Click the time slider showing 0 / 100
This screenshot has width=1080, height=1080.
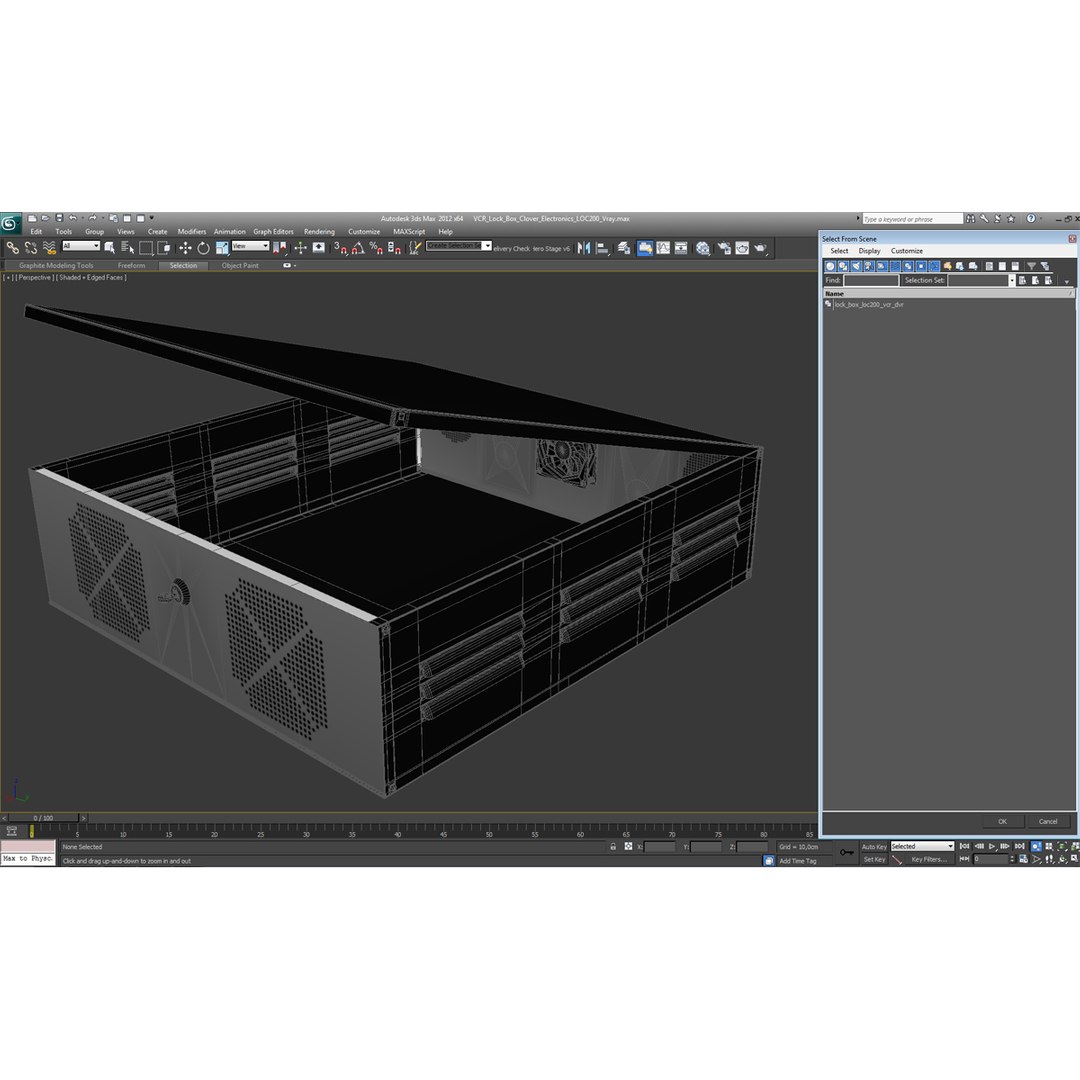click(x=43, y=818)
